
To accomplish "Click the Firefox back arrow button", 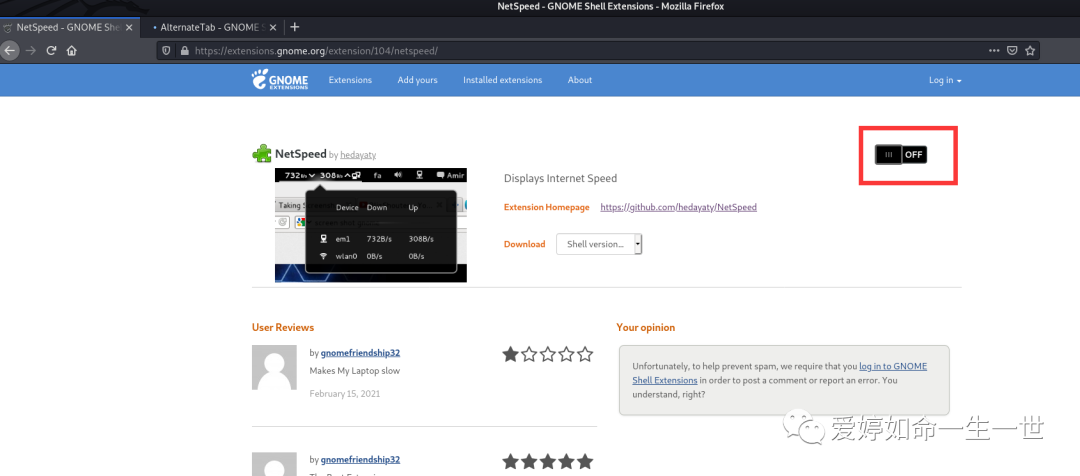I will click(x=9, y=50).
